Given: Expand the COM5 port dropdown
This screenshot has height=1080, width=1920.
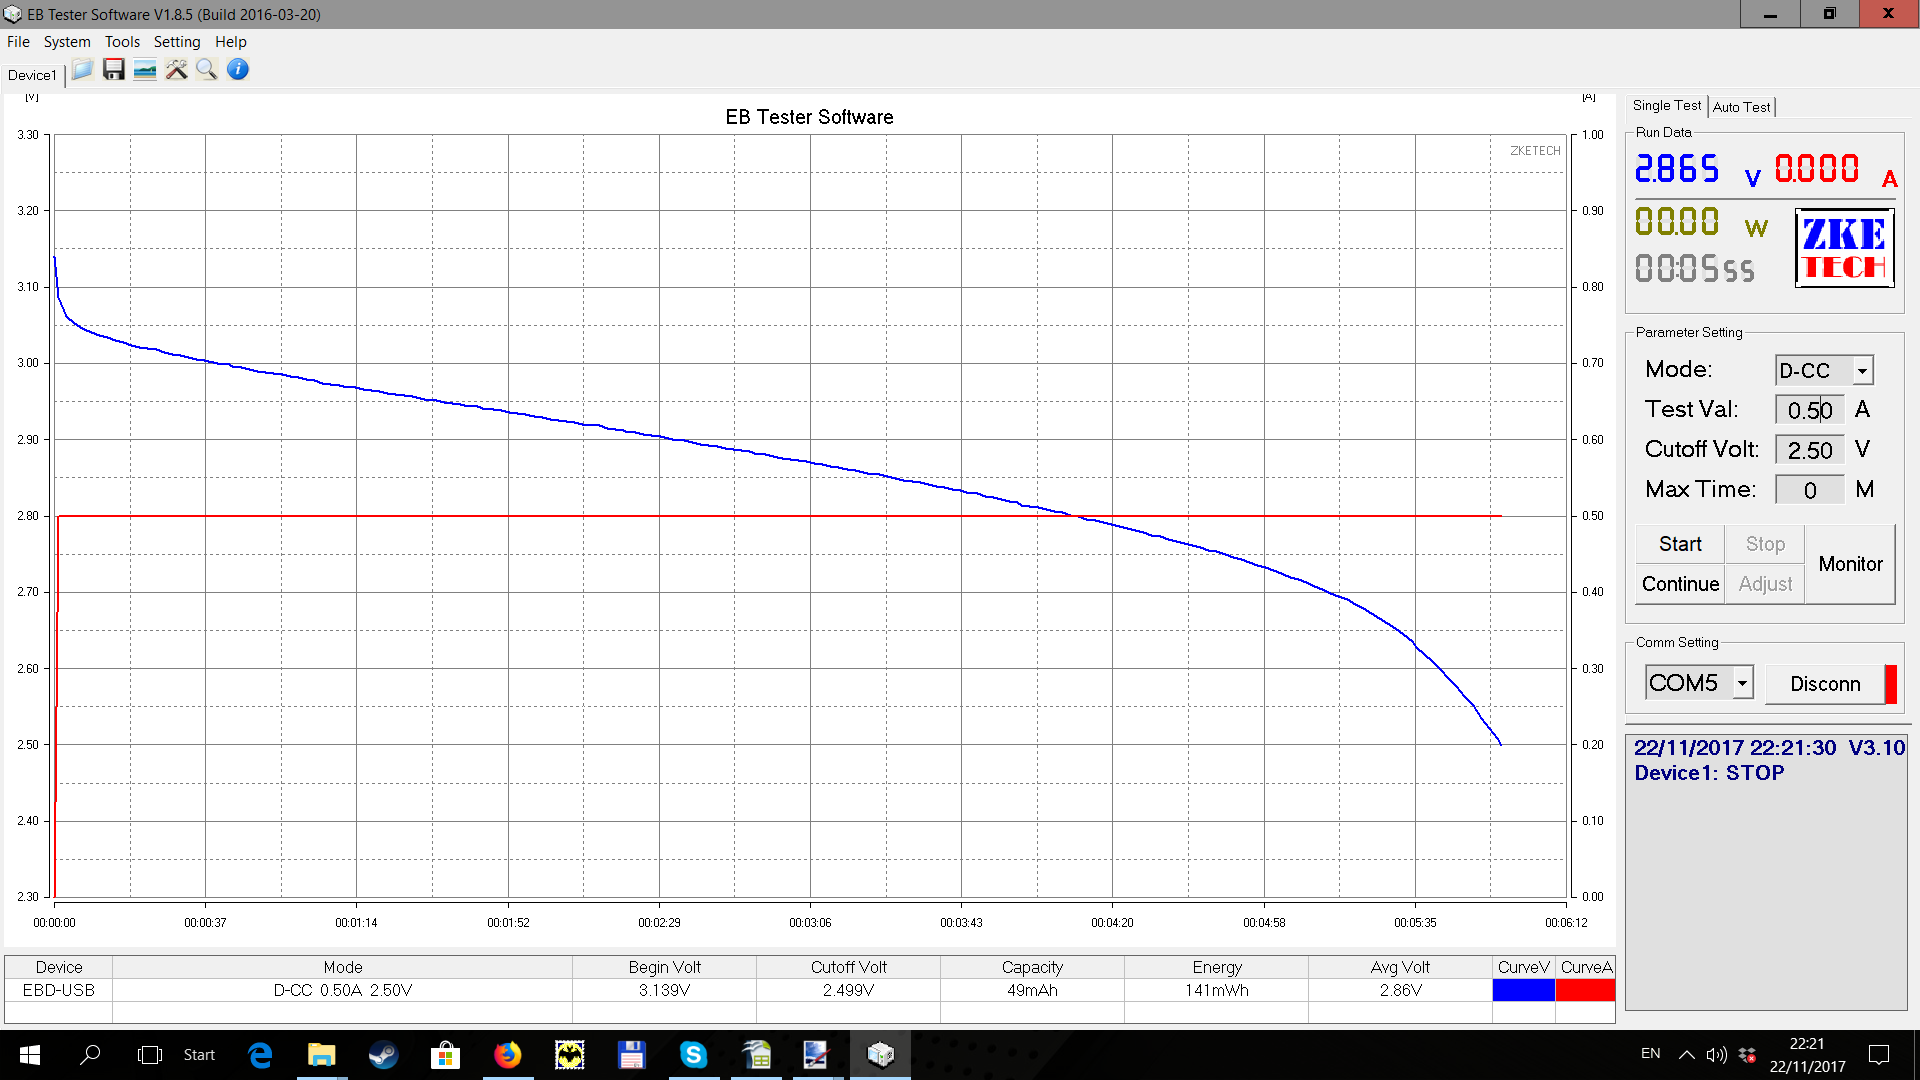Looking at the screenshot, I should click(1742, 683).
